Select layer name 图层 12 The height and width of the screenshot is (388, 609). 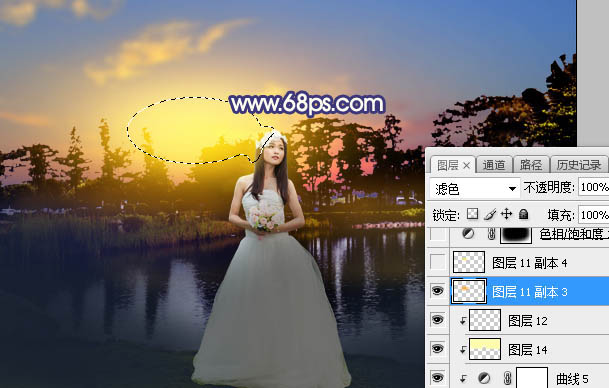click(x=528, y=321)
